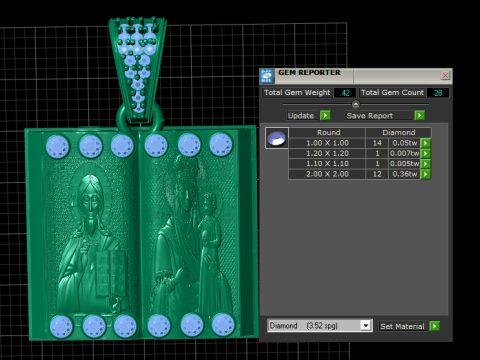This screenshot has height=360, width=480.
Task: Click the 'Total Gem Count' label
Action: (x=392, y=93)
